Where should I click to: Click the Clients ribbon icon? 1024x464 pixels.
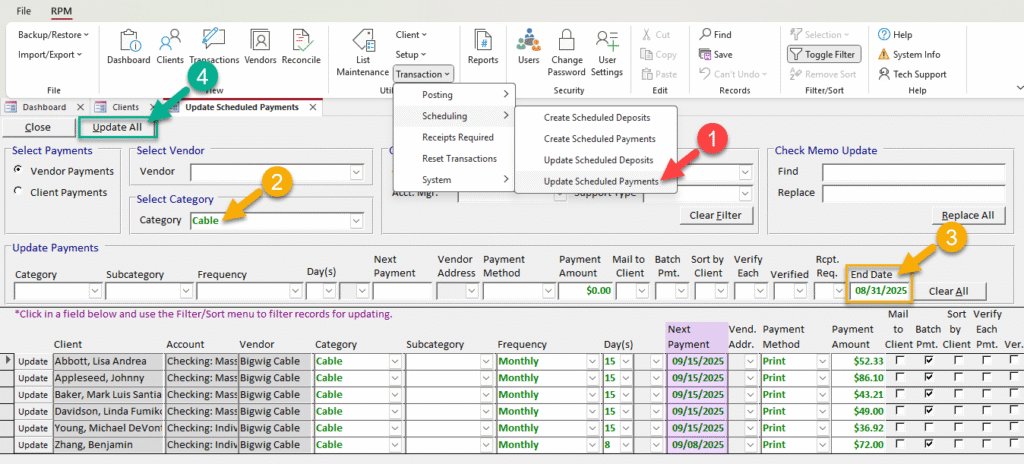(170, 47)
